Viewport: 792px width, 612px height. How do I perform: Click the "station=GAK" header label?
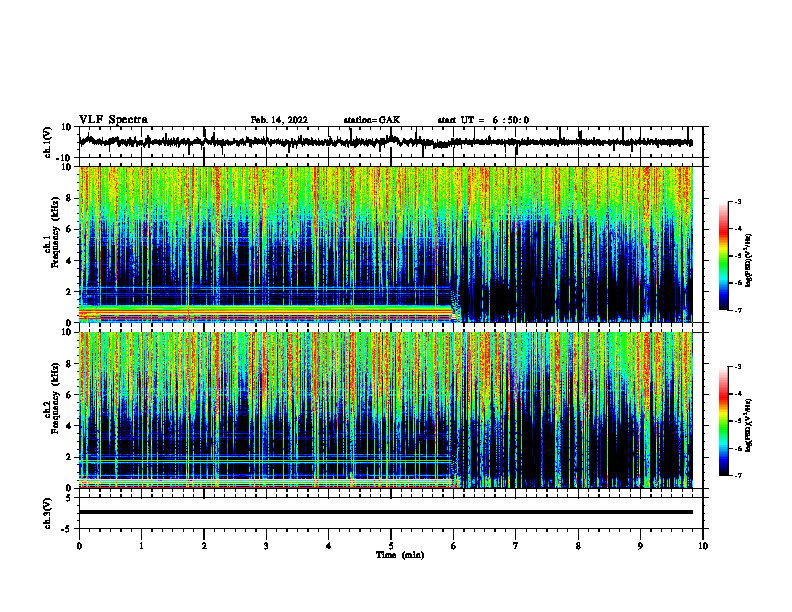372,120
